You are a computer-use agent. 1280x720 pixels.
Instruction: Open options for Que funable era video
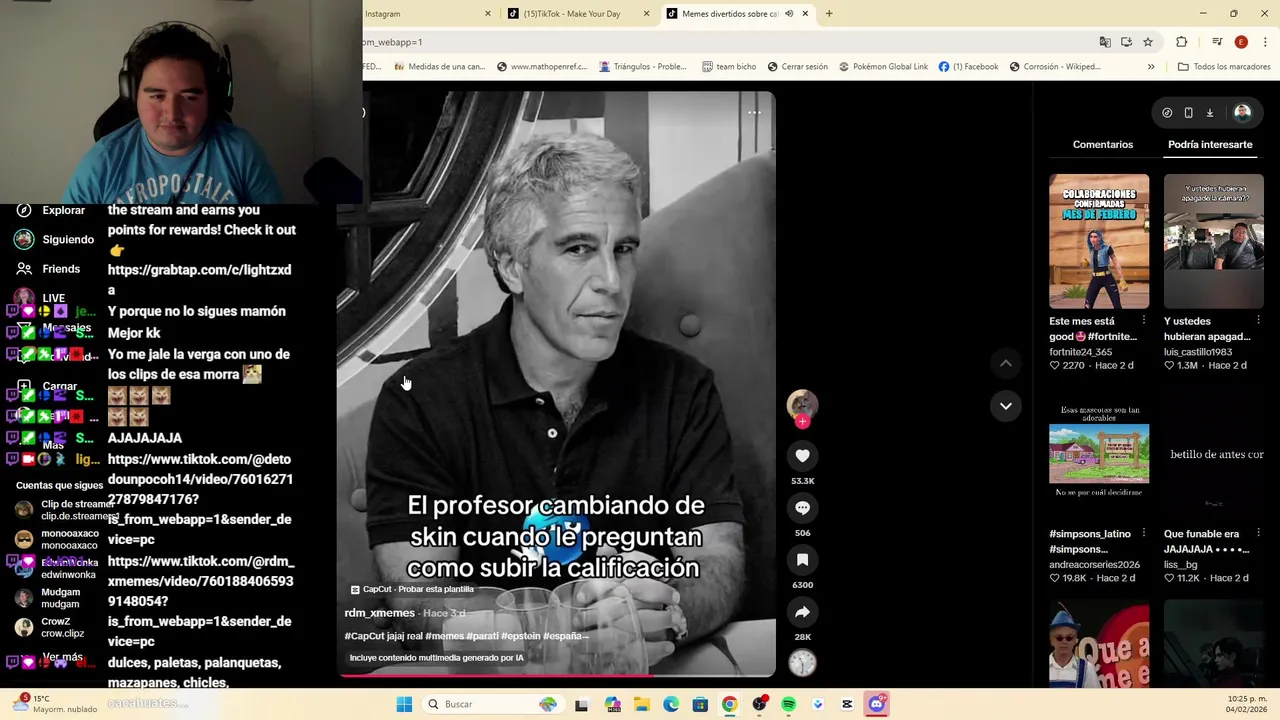(1258, 533)
